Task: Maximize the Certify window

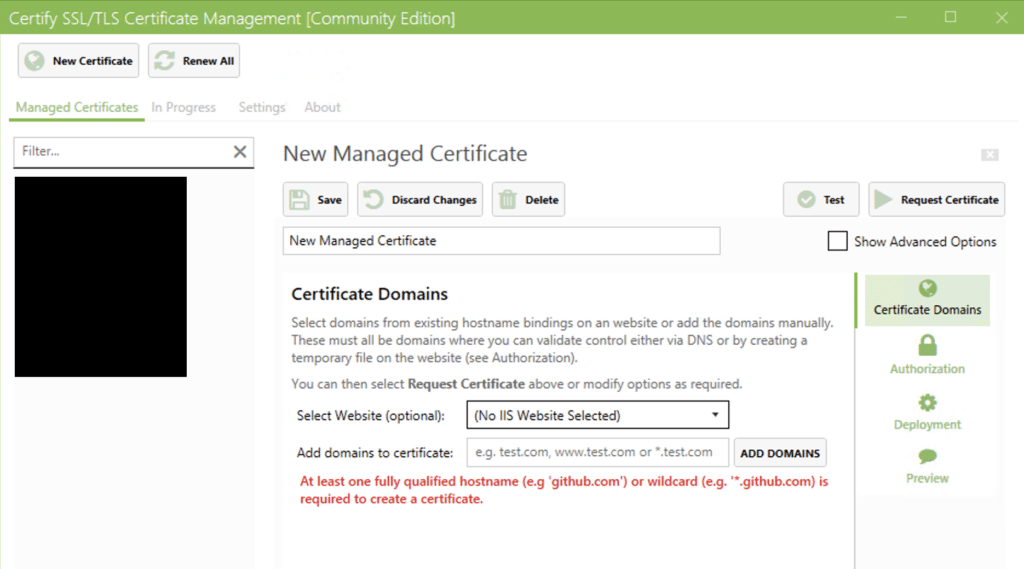Action: point(951,18)
